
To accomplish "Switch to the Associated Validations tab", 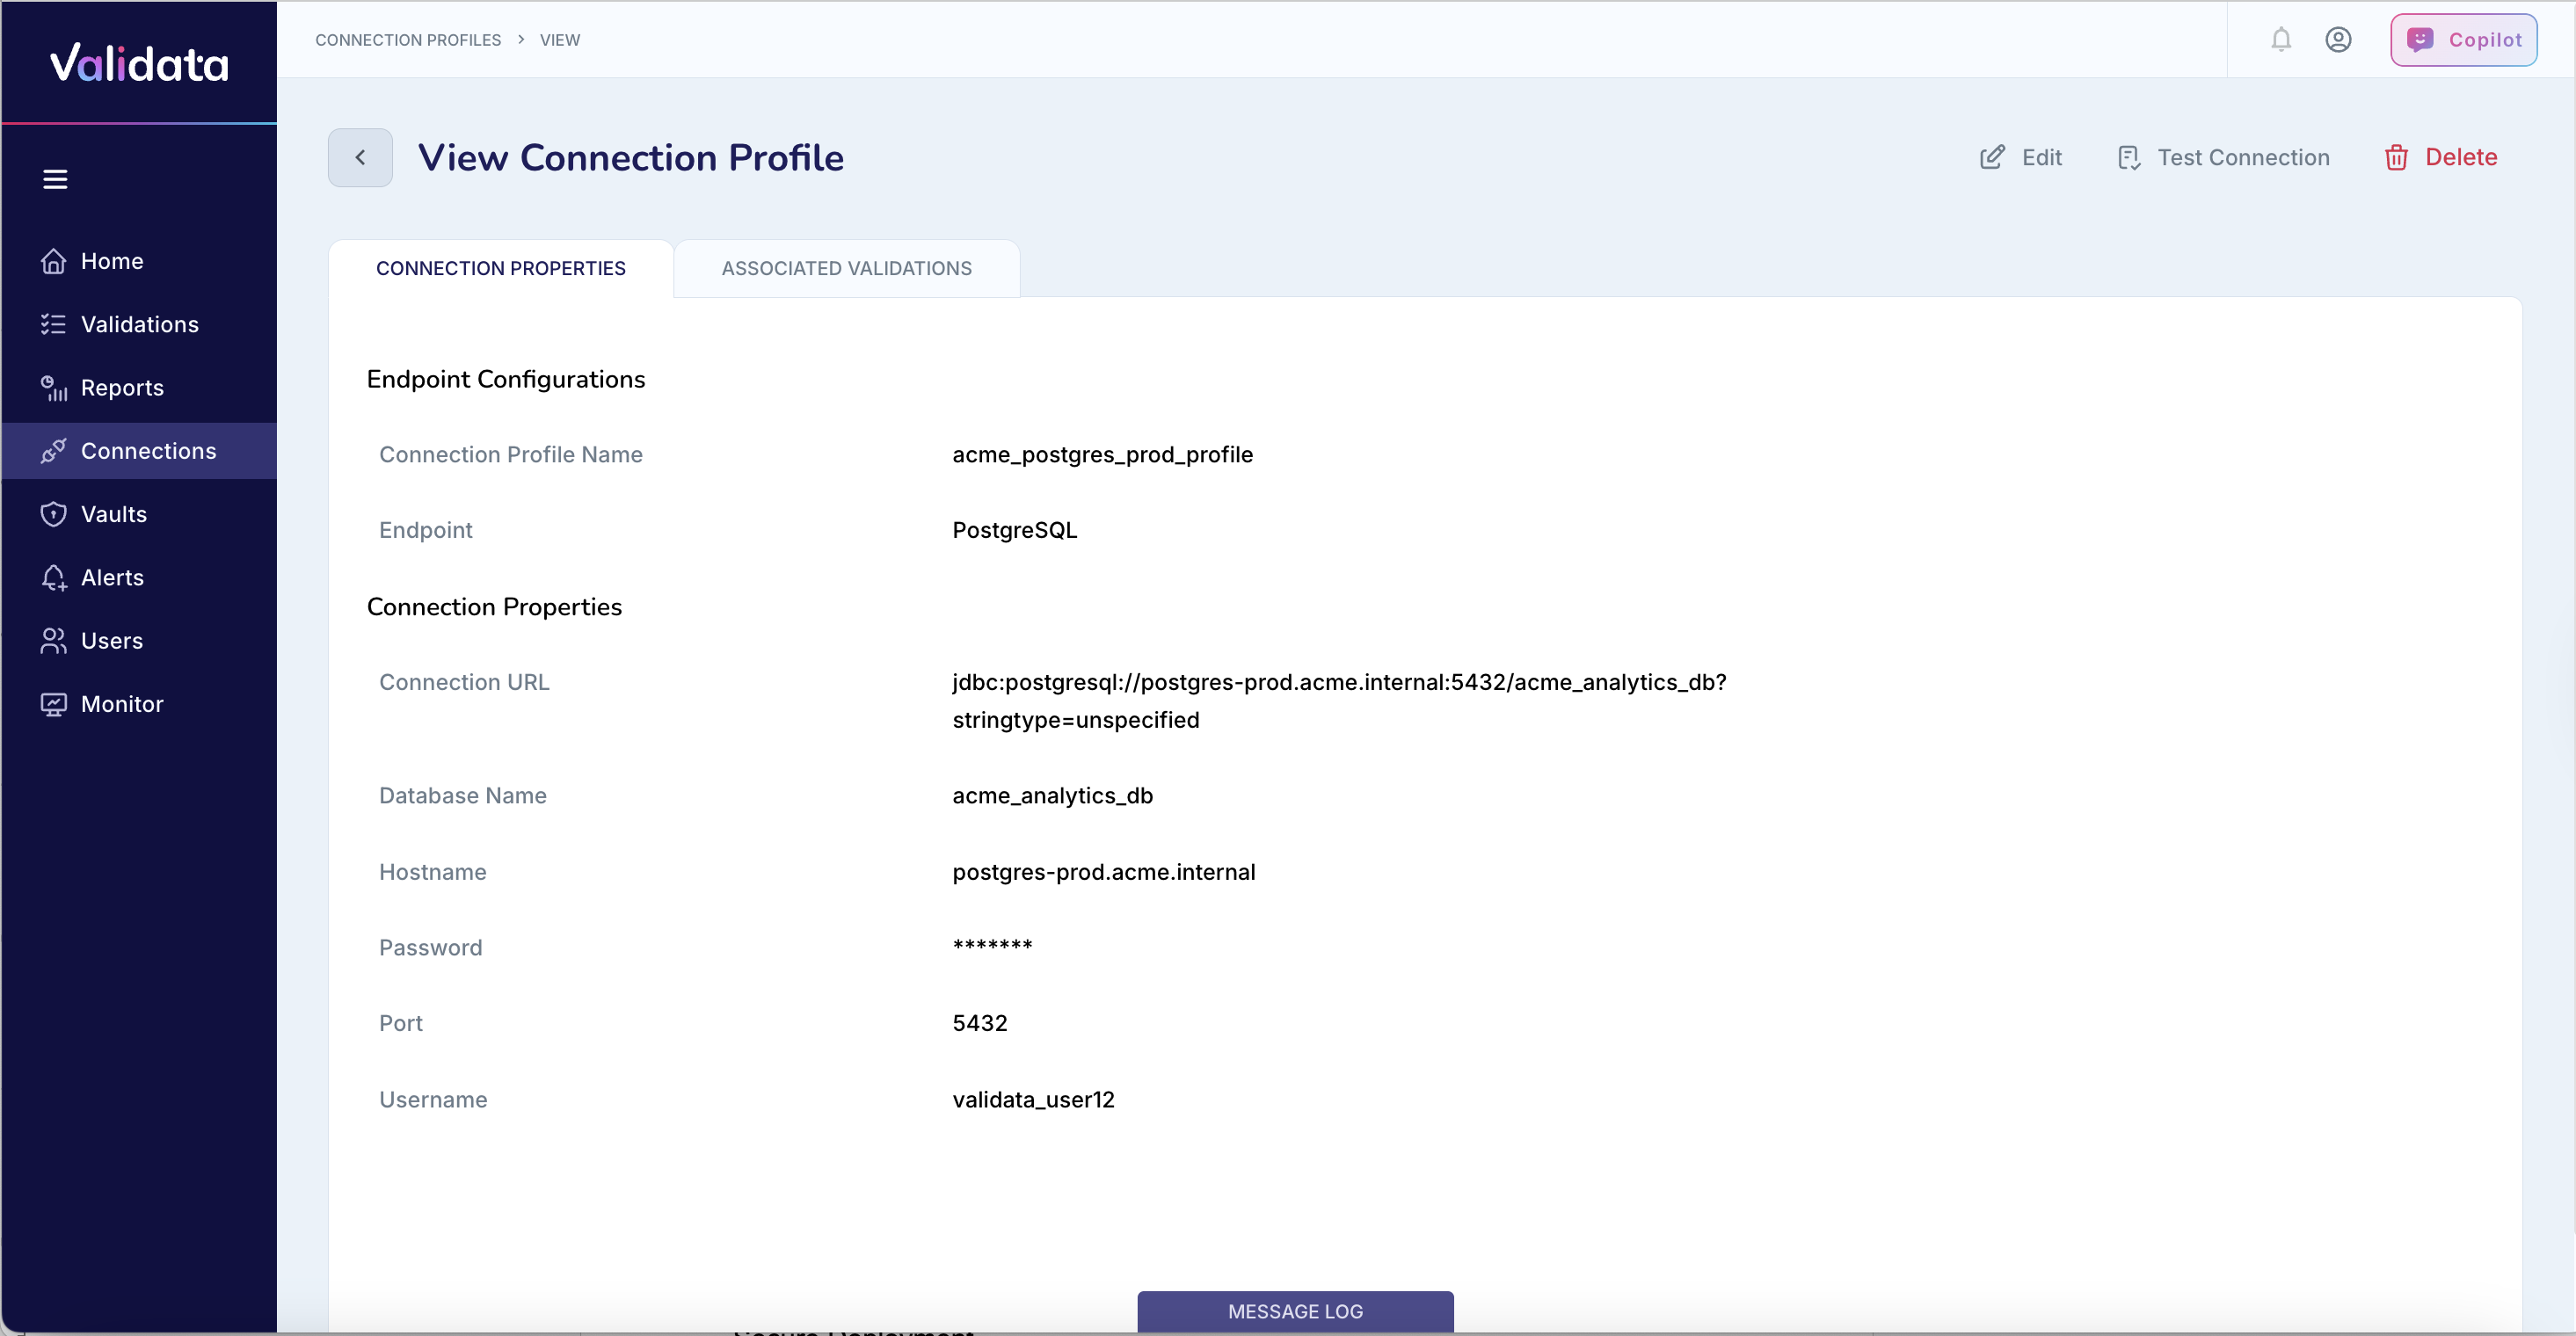I will point(846,268).
